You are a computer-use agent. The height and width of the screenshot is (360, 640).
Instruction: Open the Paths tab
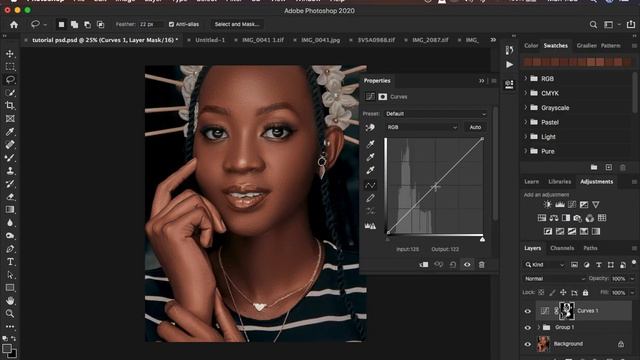590,248
